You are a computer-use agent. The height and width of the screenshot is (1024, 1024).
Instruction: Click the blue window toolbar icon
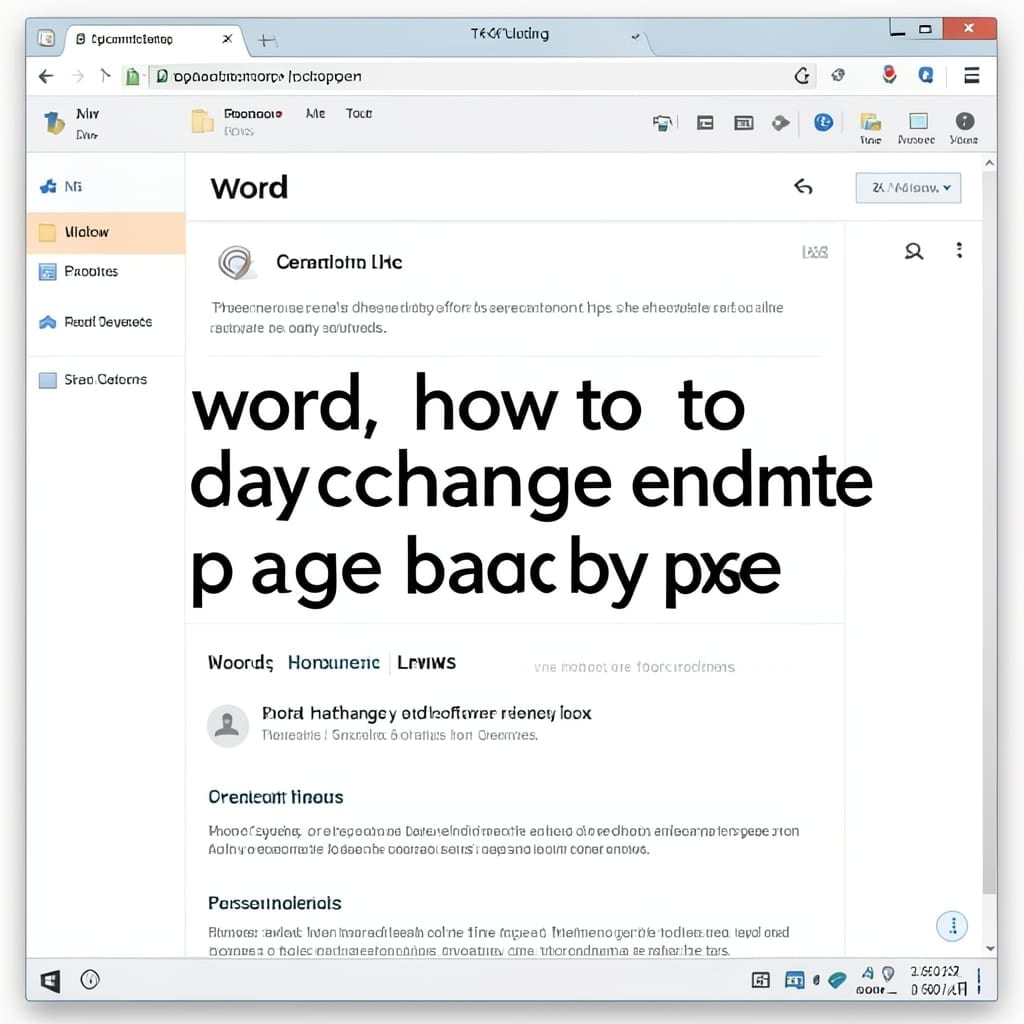point(918,121)
